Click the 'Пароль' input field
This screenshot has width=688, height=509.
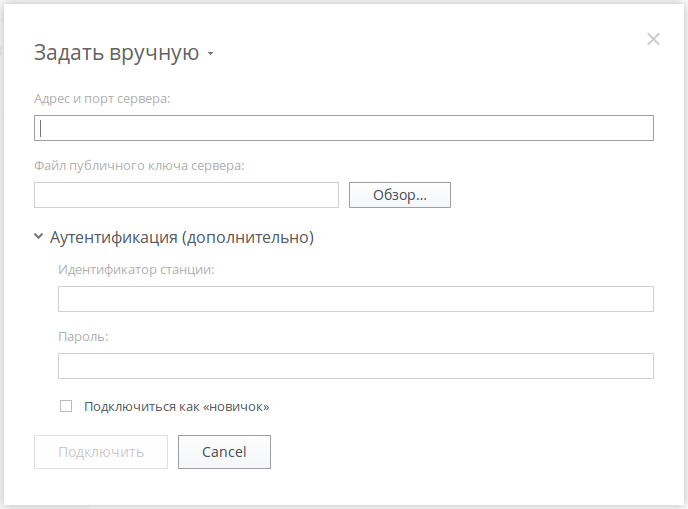click(x=356, y=366)
